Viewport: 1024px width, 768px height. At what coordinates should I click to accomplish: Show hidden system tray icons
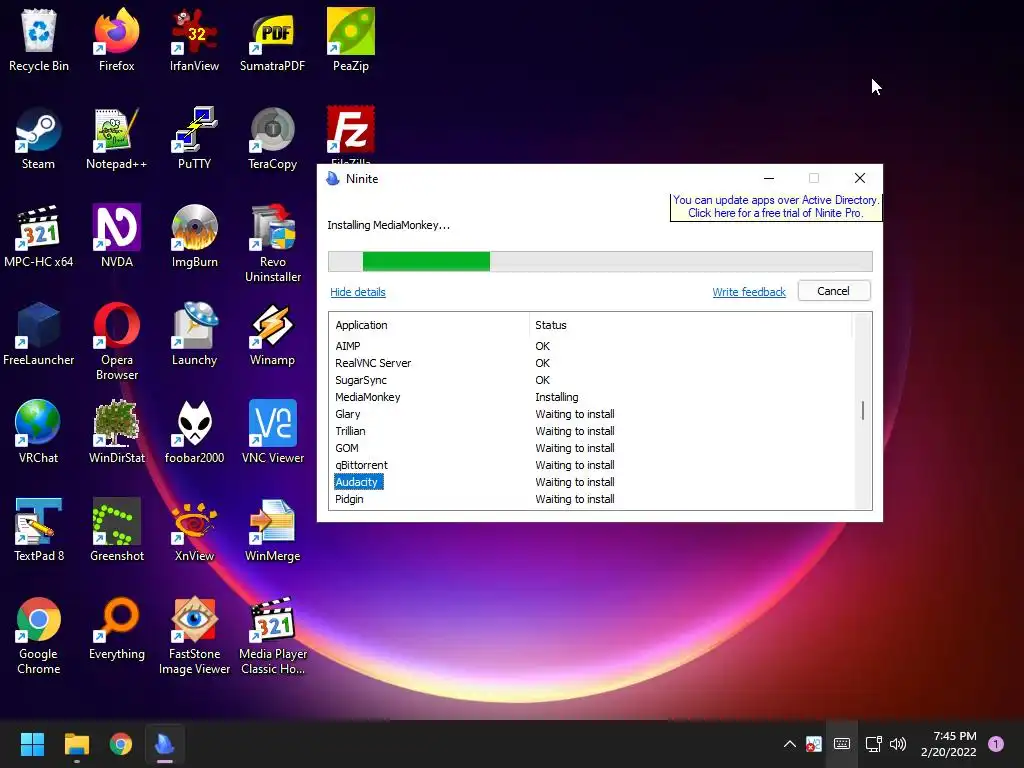coord(789,744)
